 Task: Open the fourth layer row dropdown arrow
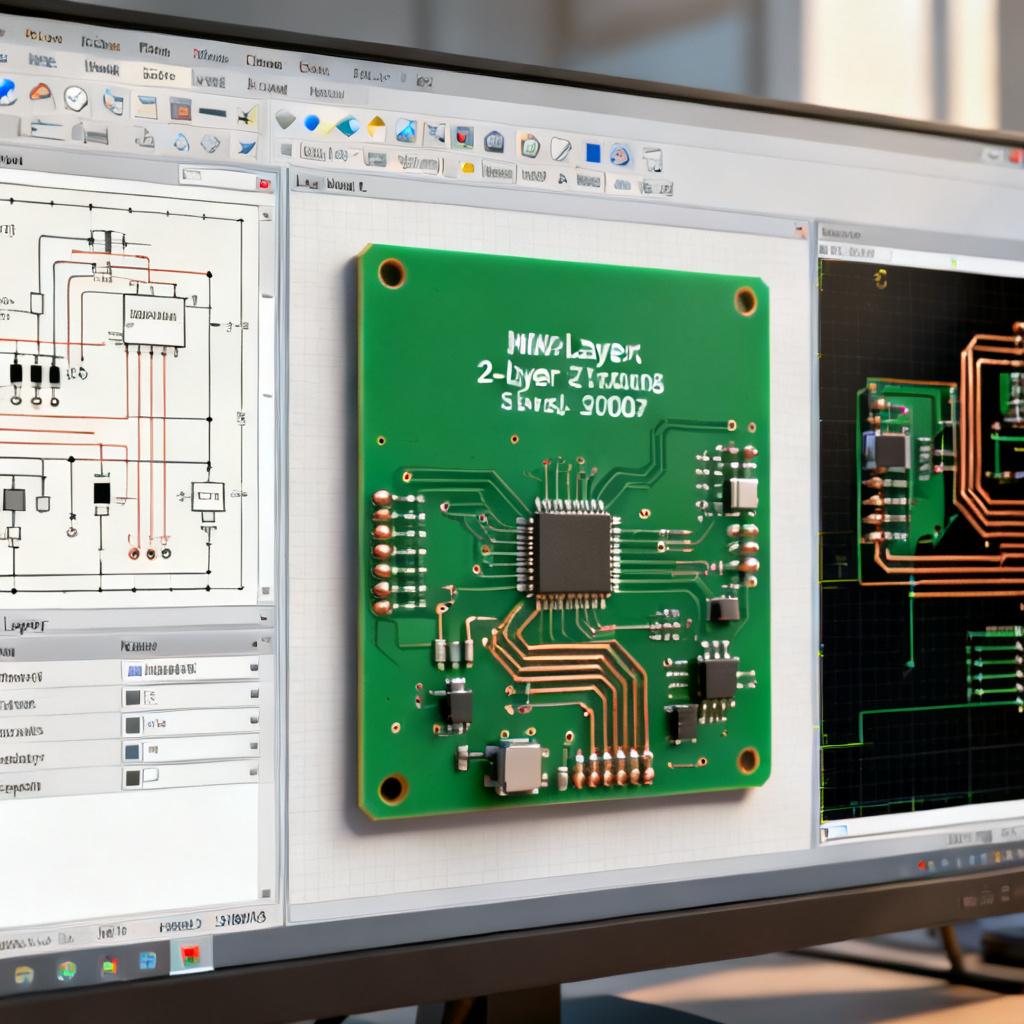[x=254, y=746]
